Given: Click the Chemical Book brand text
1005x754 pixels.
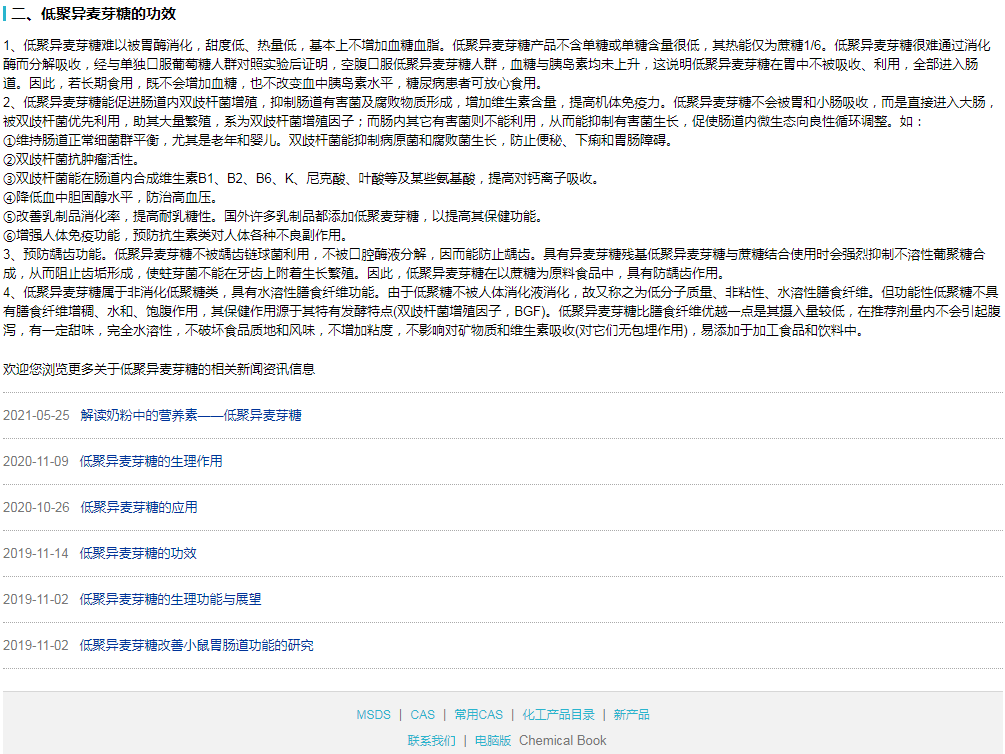Looking at the screenshot, I should coord(562,740).
